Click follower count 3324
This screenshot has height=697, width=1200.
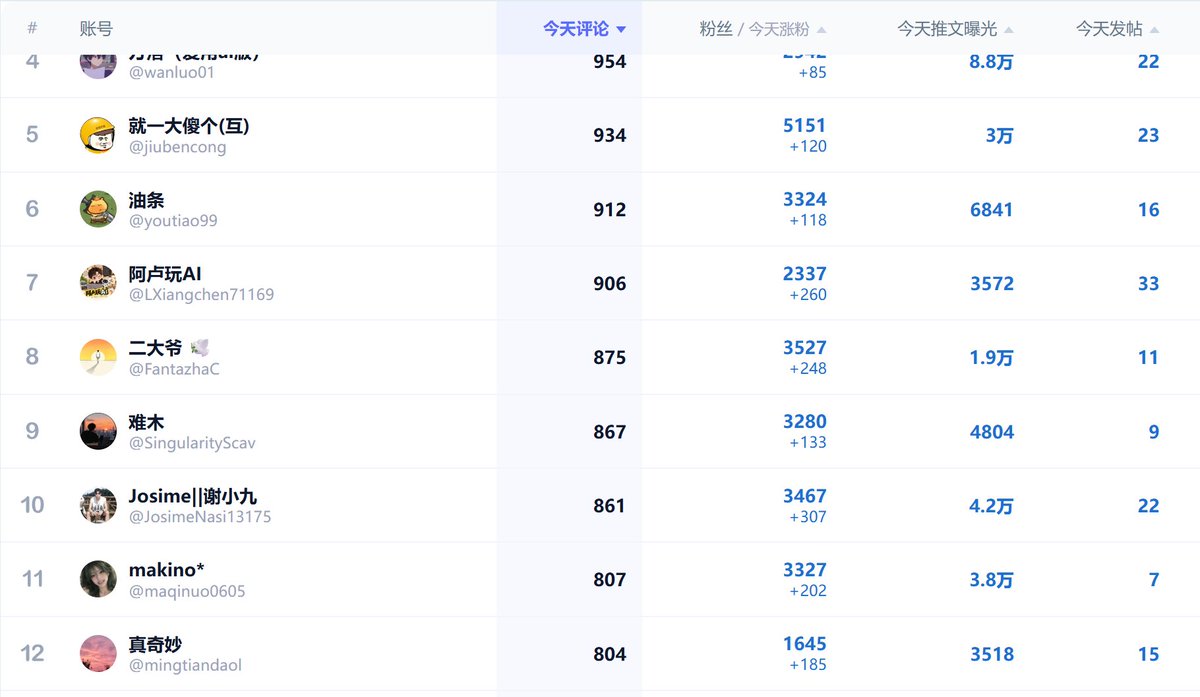[x=805, y=200]
